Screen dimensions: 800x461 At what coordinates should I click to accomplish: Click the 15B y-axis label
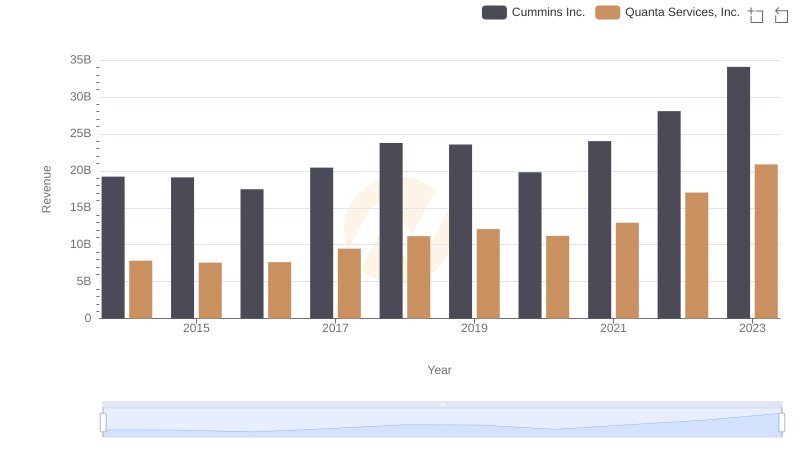tap(81, 208)
